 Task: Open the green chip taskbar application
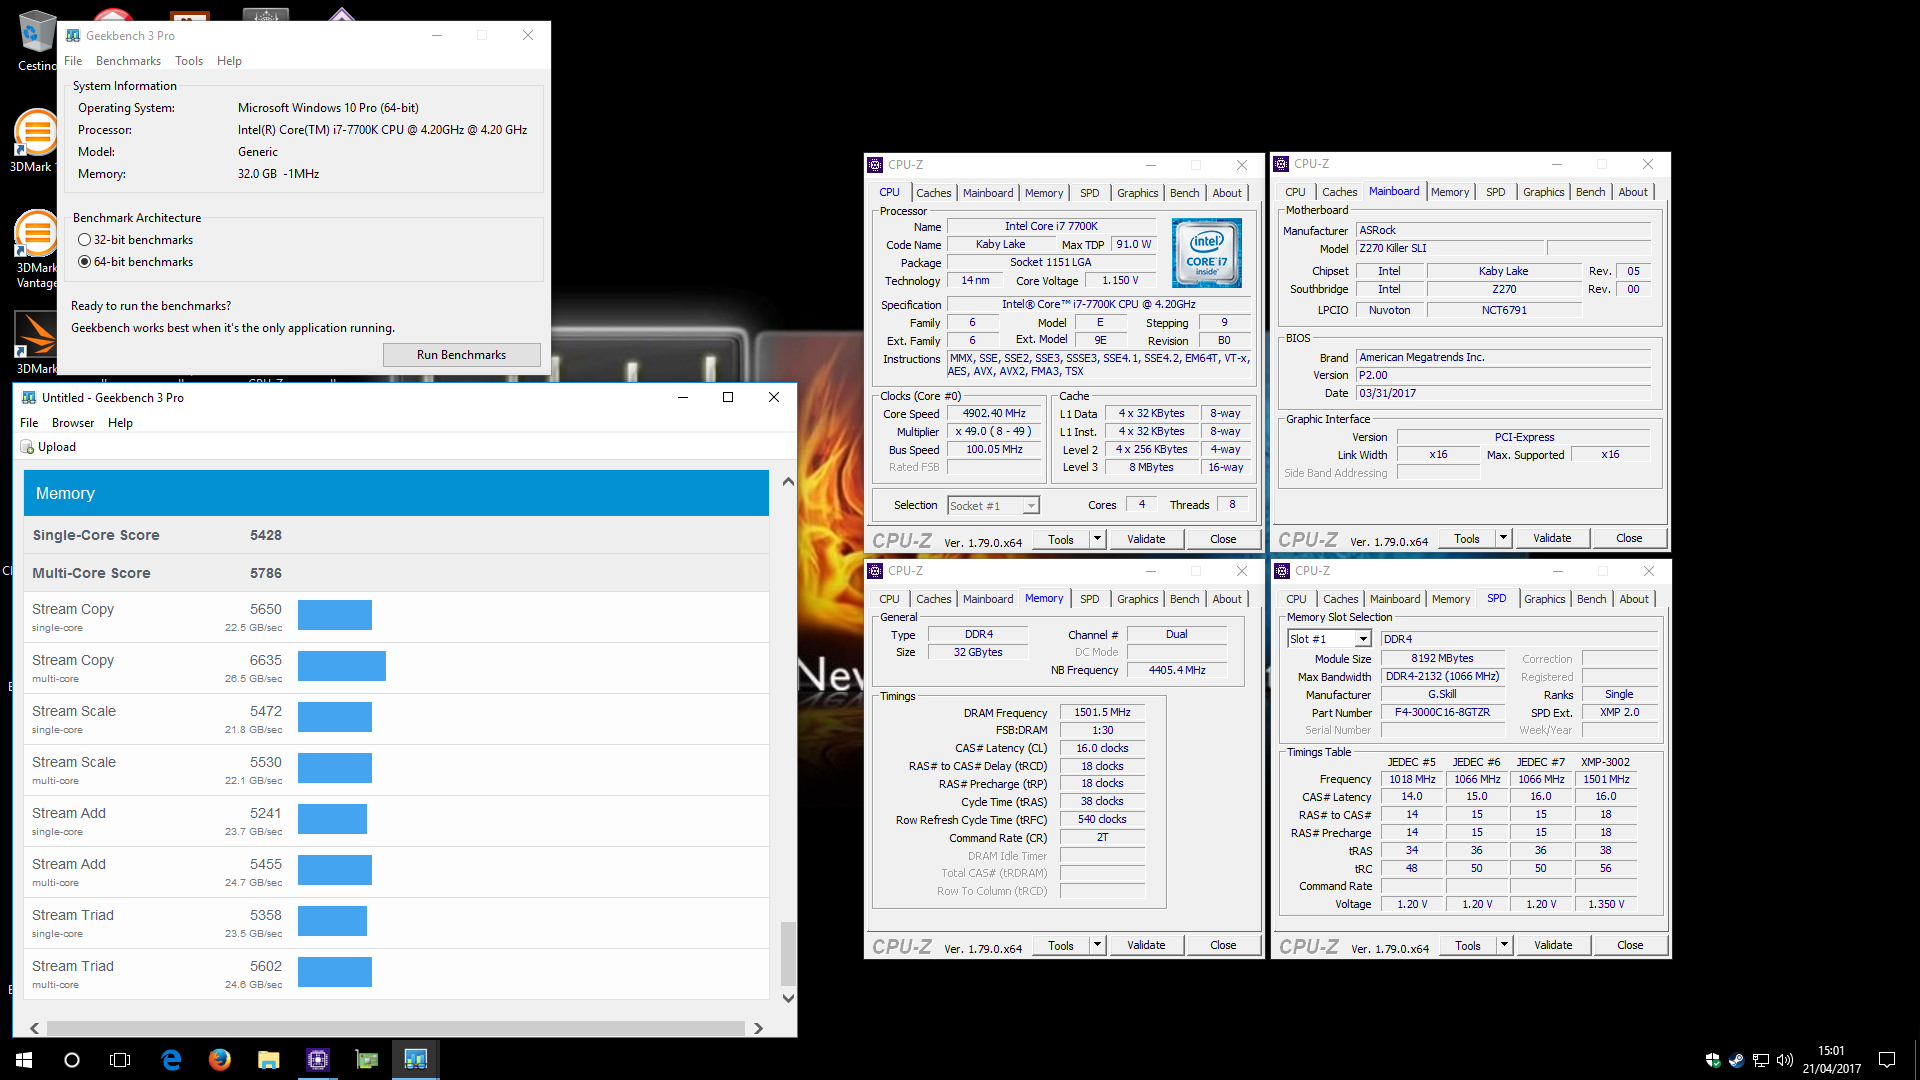366,1059
